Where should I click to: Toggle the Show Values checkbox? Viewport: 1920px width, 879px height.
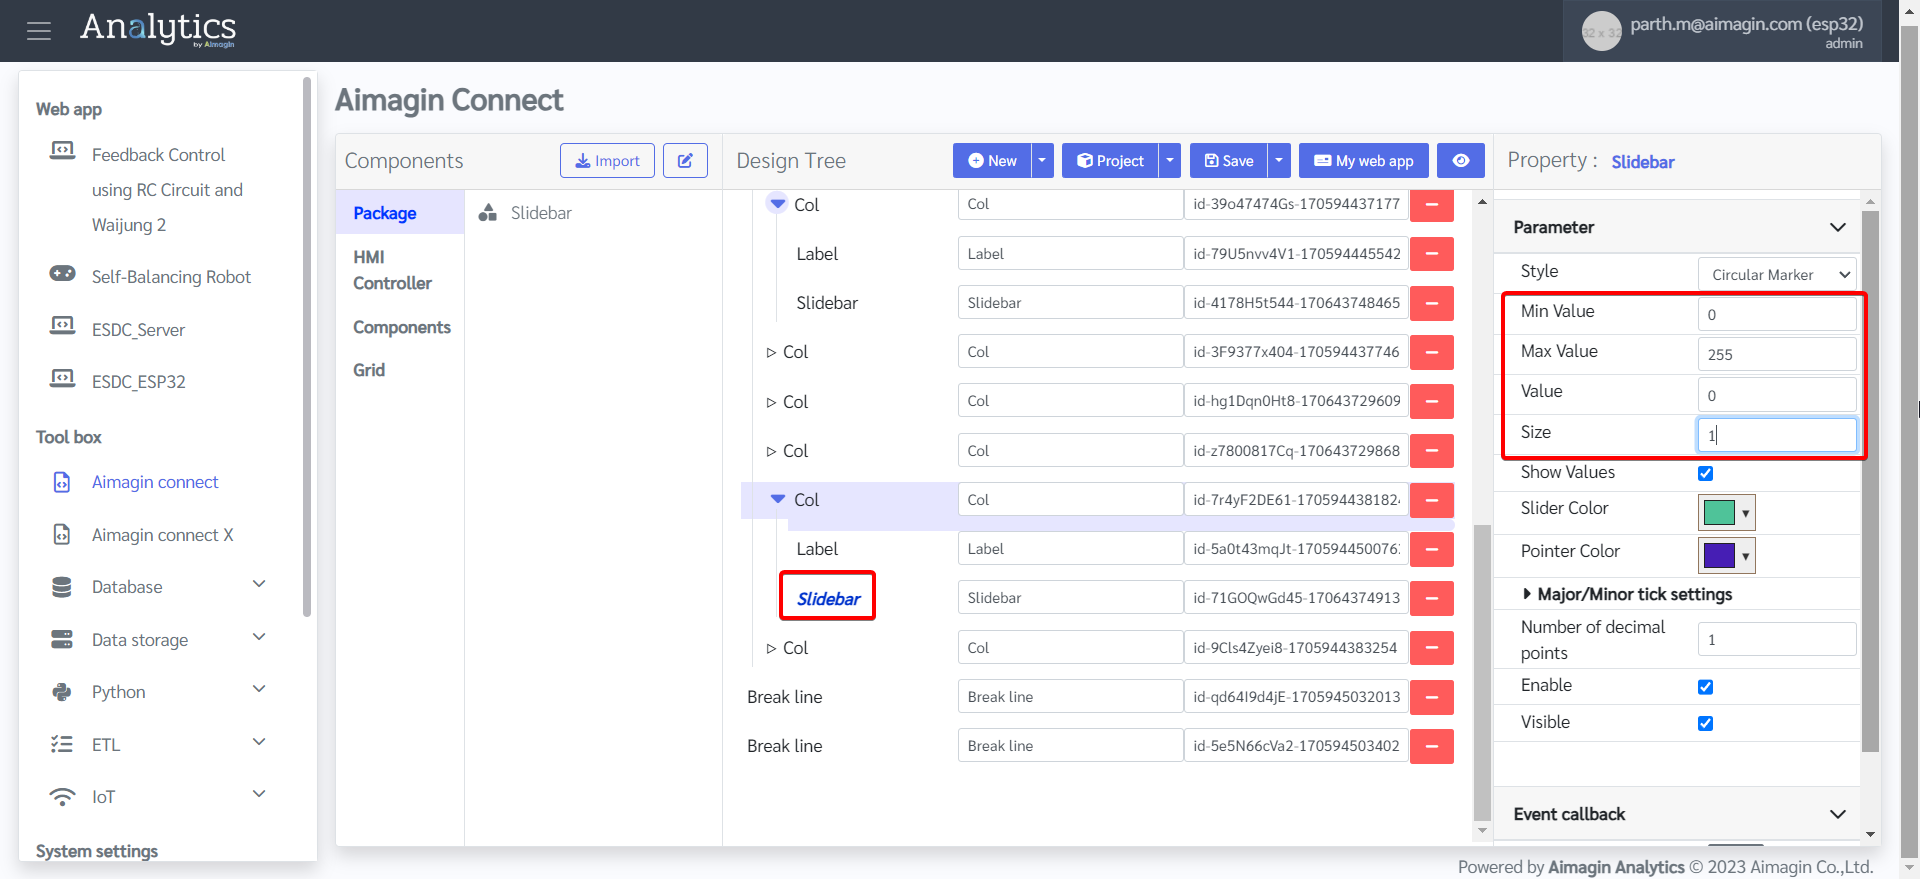tap(1705, 473)
